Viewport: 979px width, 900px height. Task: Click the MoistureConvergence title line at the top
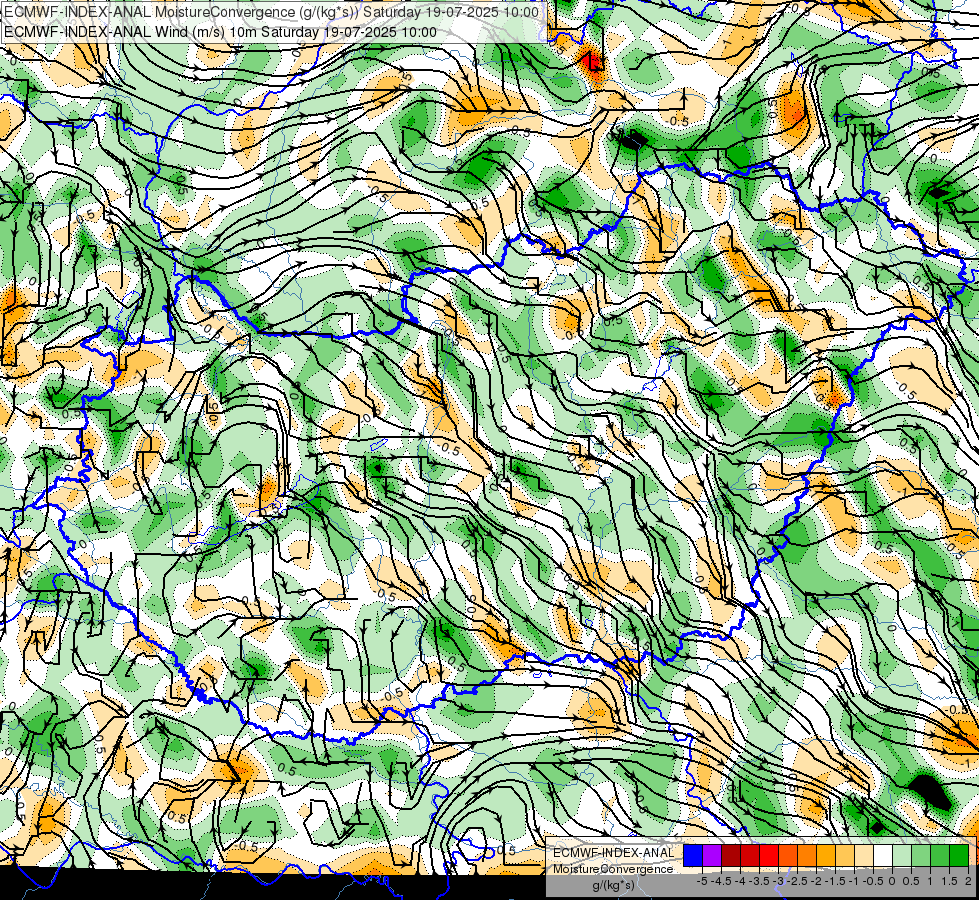(x=271, y=11)
